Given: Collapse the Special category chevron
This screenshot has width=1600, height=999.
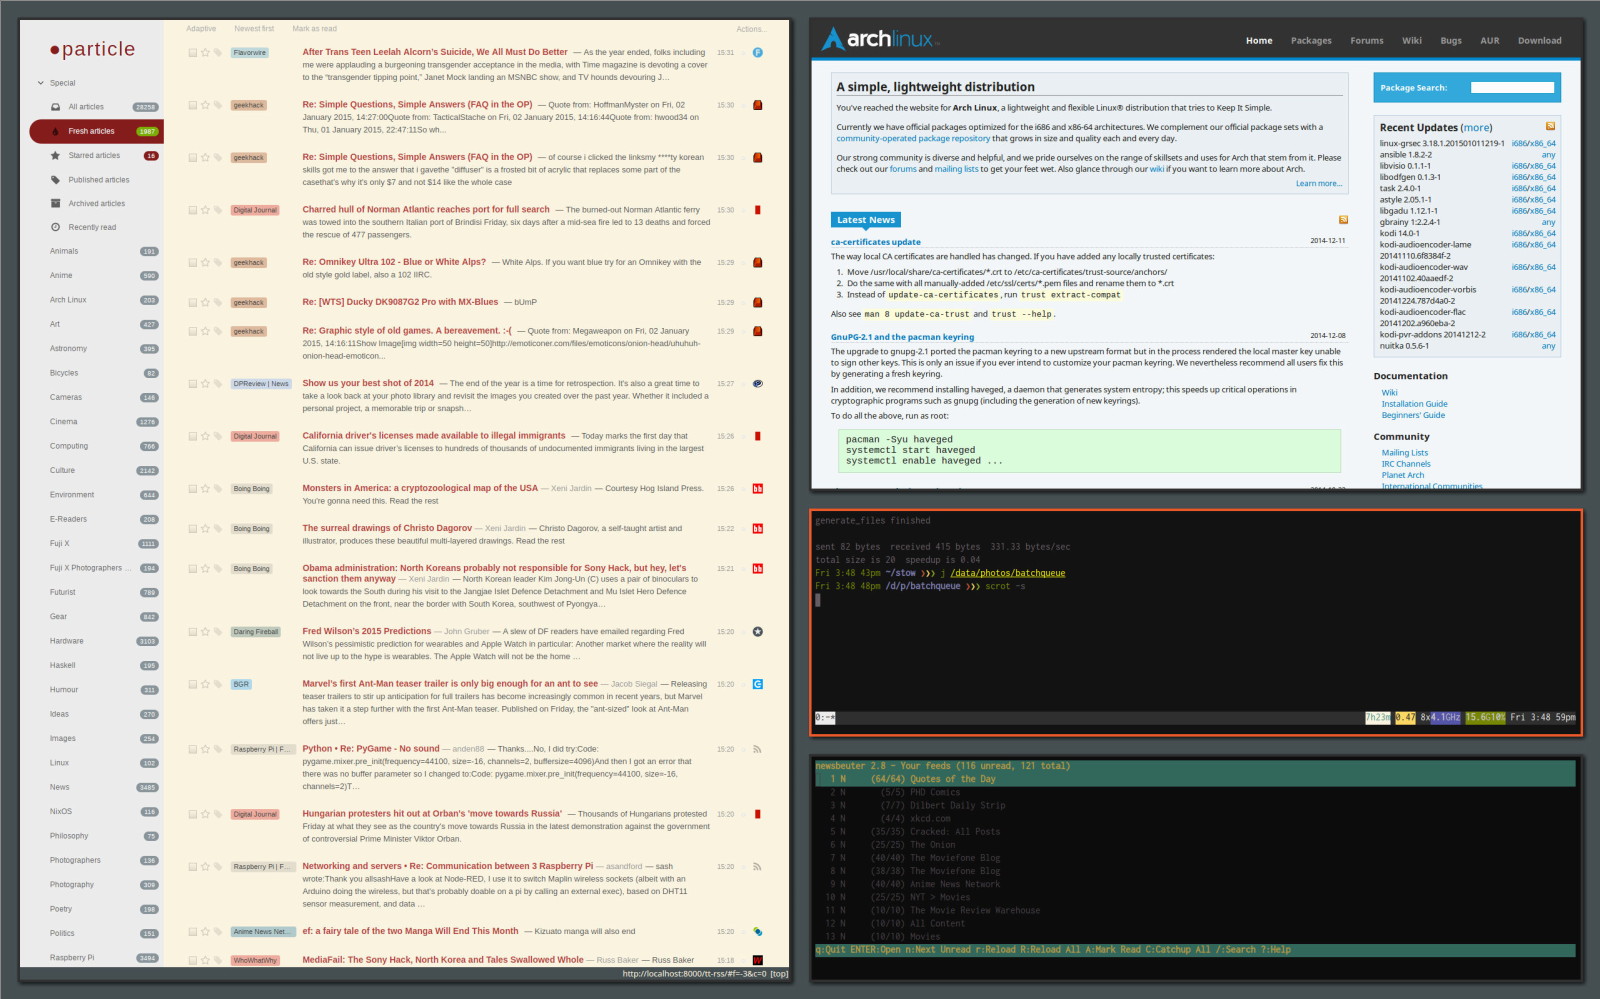Looking at the screenshot, I should click(41, 83).
